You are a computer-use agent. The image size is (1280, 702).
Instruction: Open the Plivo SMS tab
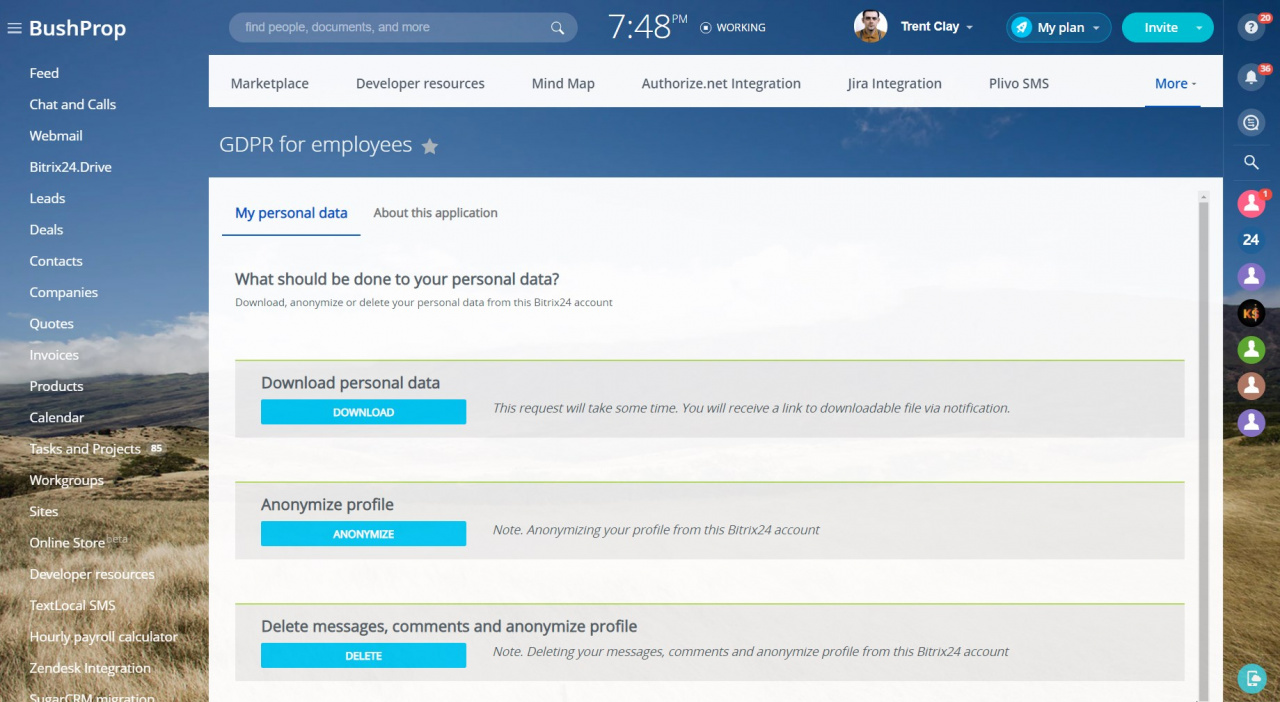click(1019, 84)
